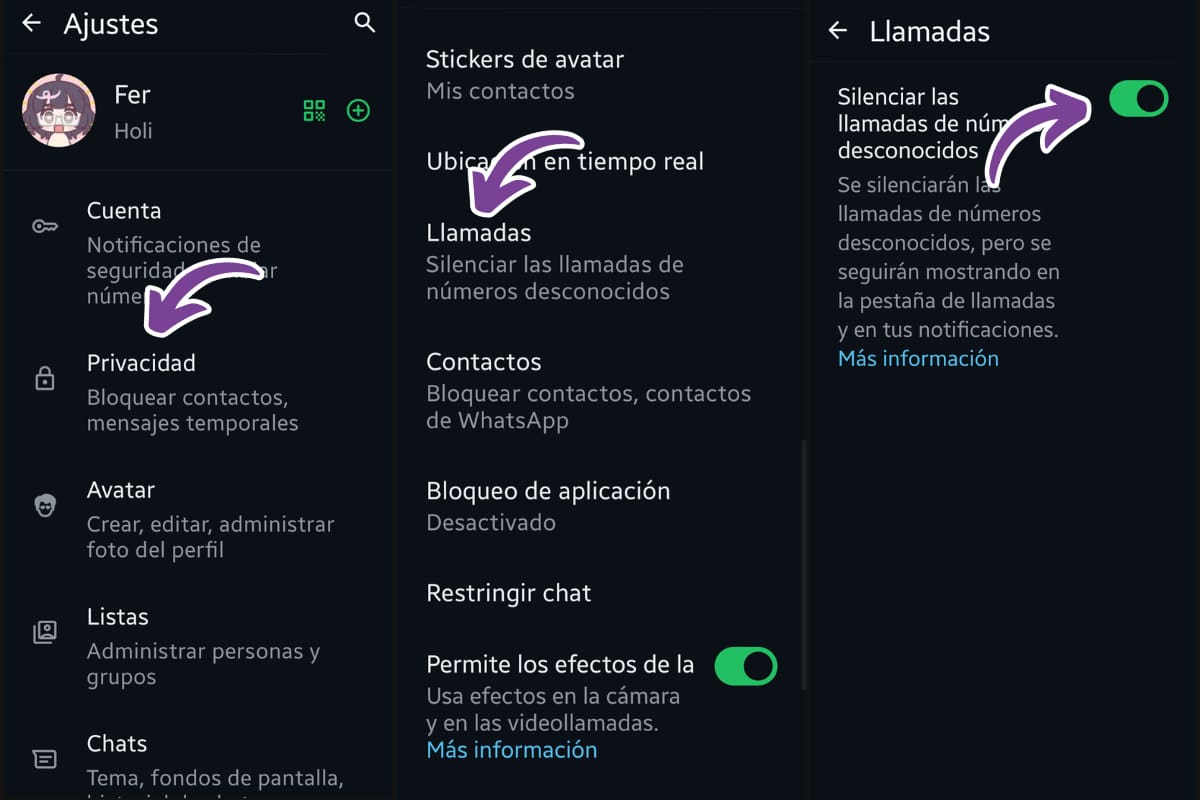The image size is (1200, 800).
Task: Disable silenciar llamadas de números desconocidos
Action: (x=1138, y=98)
